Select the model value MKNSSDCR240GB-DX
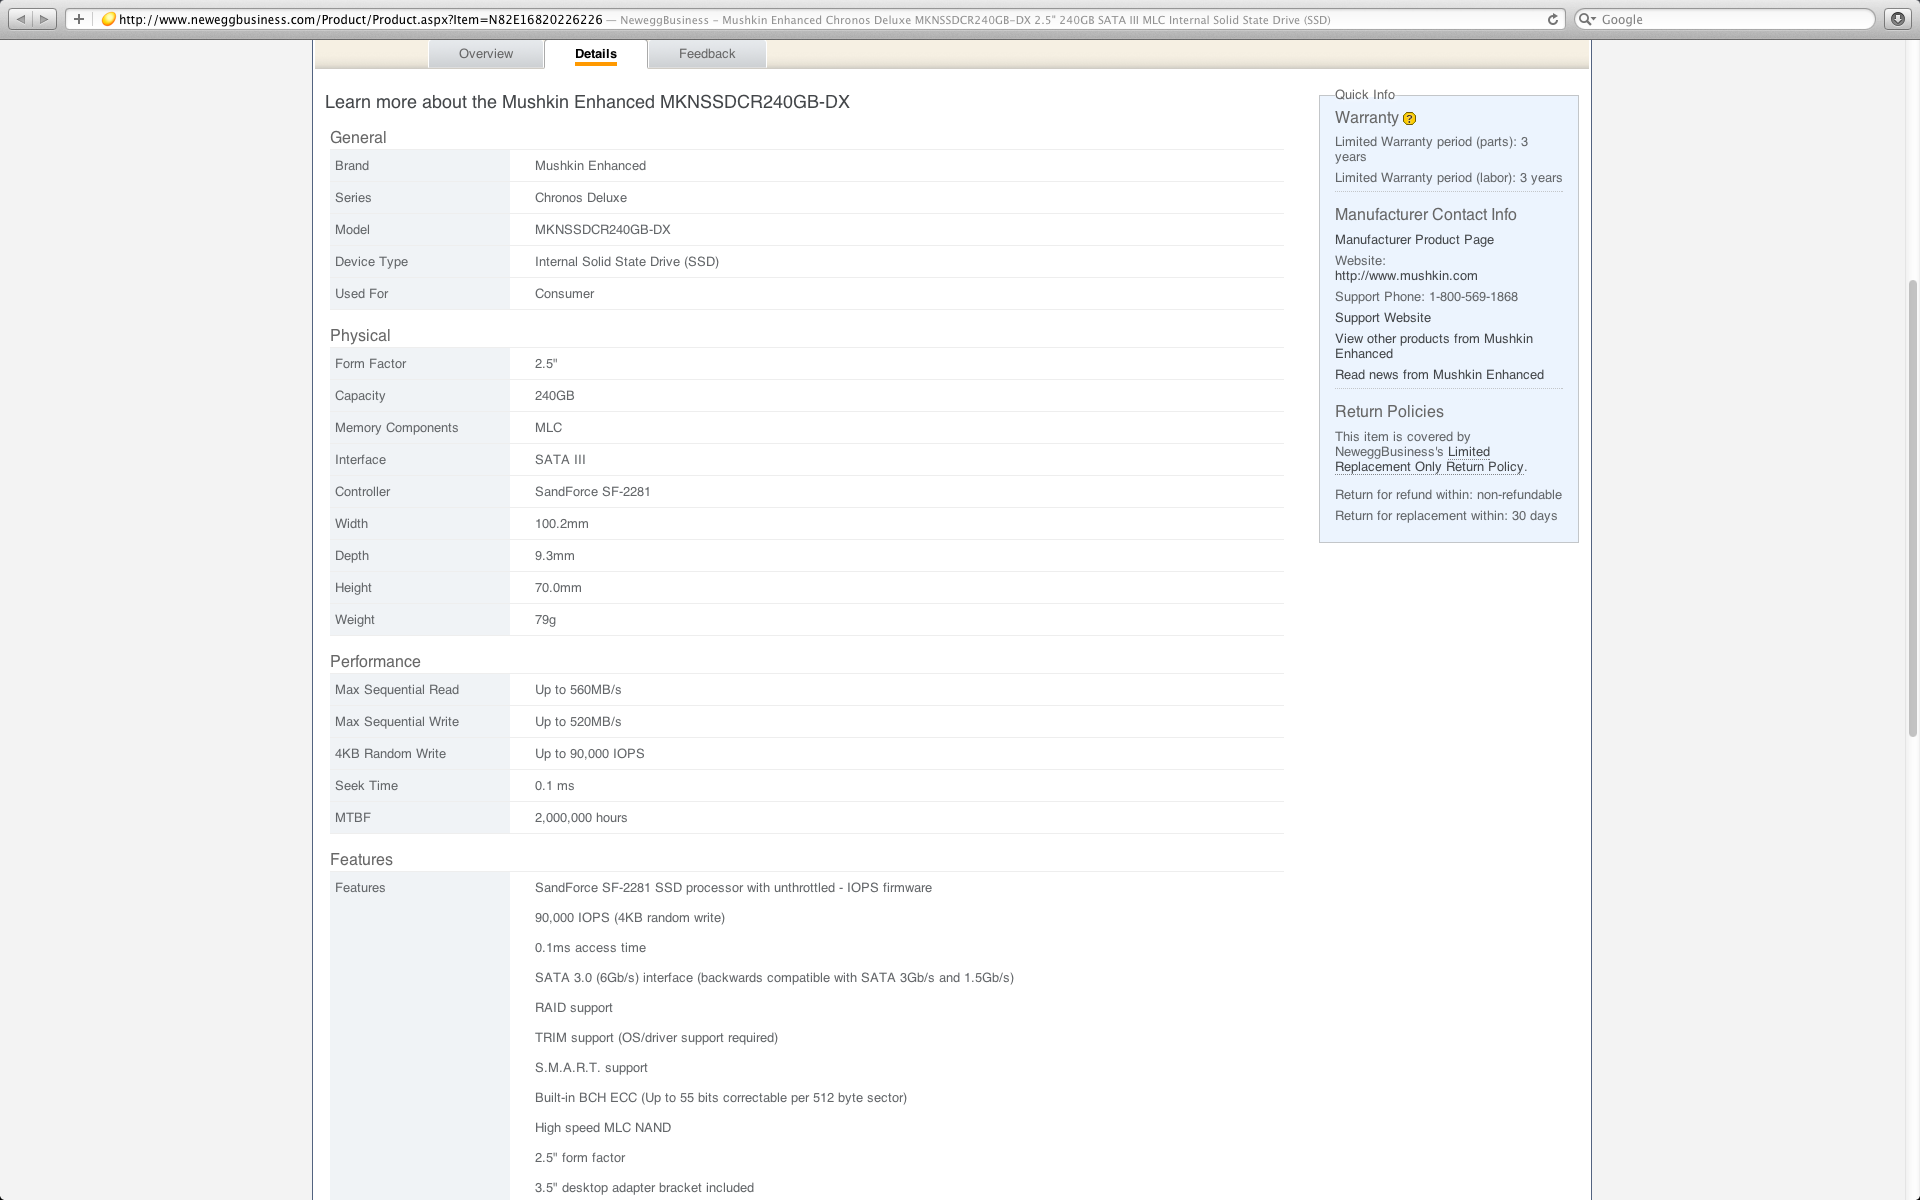Viewport: 1920px width, 1200px height. [x=603, y=230]
